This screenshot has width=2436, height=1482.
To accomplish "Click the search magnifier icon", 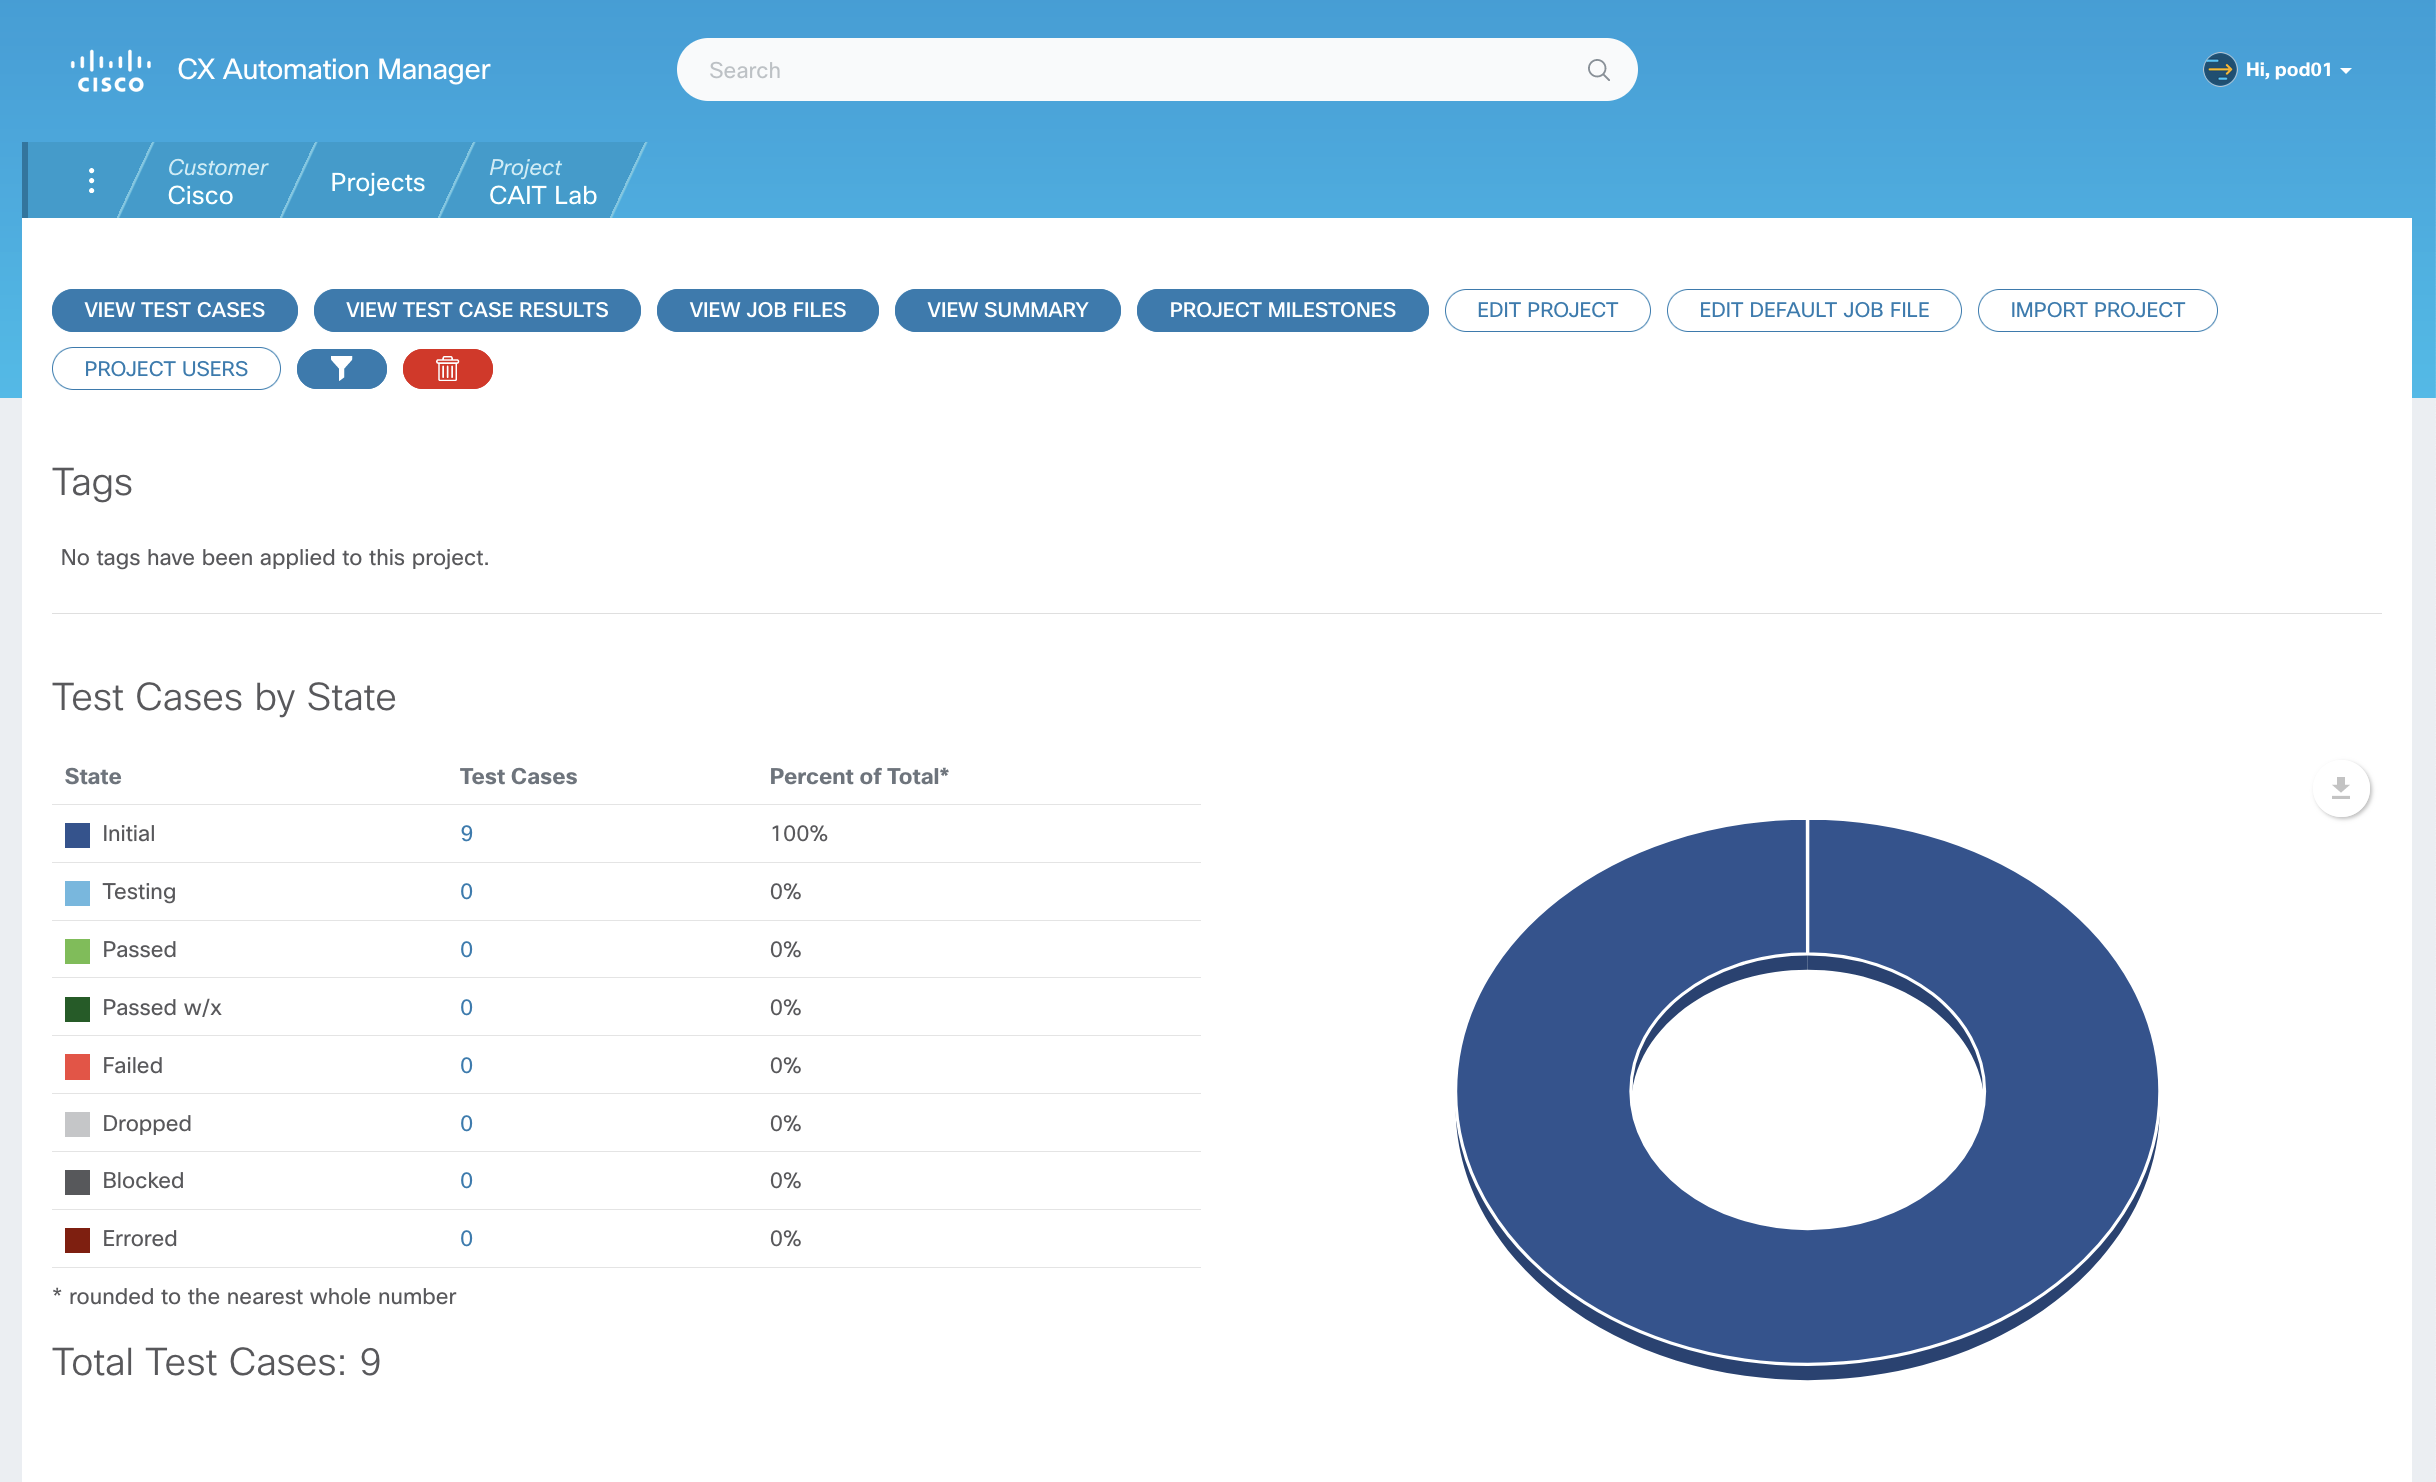I will (x=1598, y=70).
